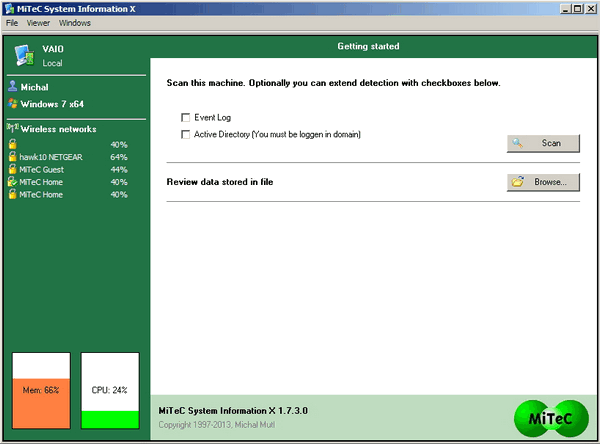Click the Local label under VAIO
The image size is (600, 444).
tap(52, 63)
